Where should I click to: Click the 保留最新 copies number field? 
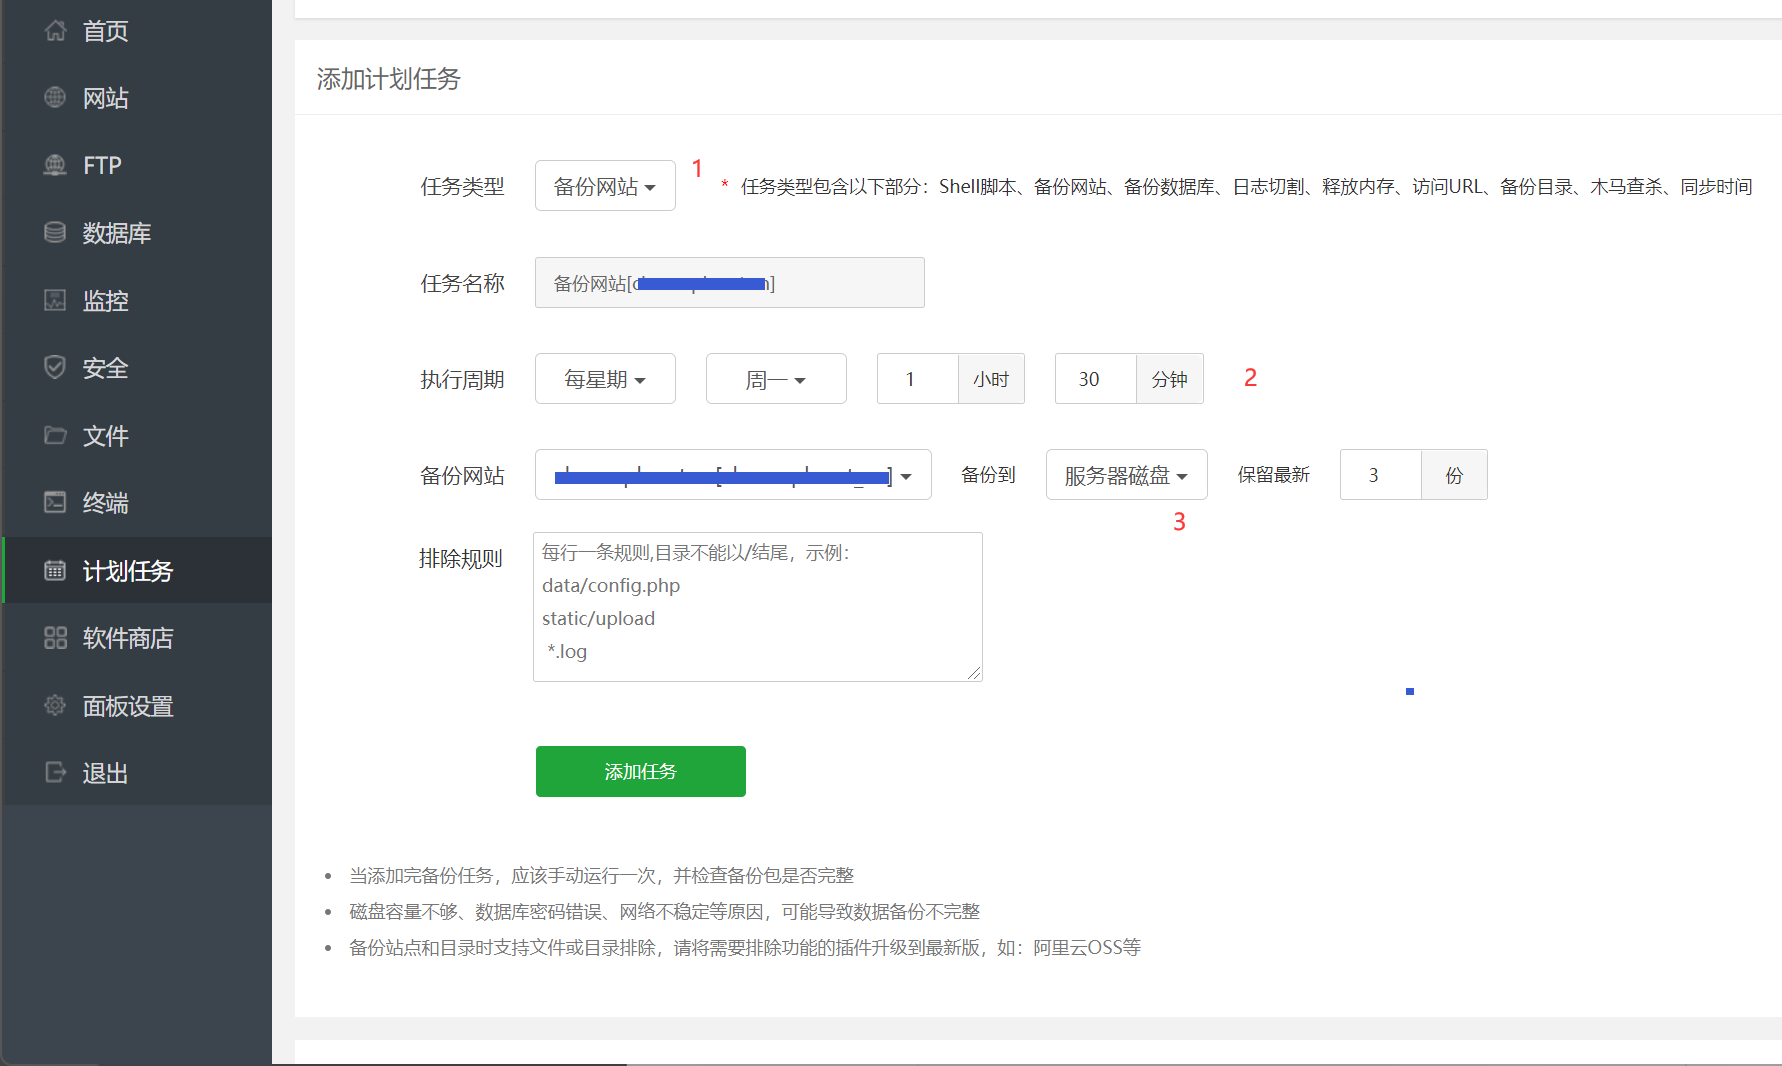pyautogui.click(x=1380, y=474)
